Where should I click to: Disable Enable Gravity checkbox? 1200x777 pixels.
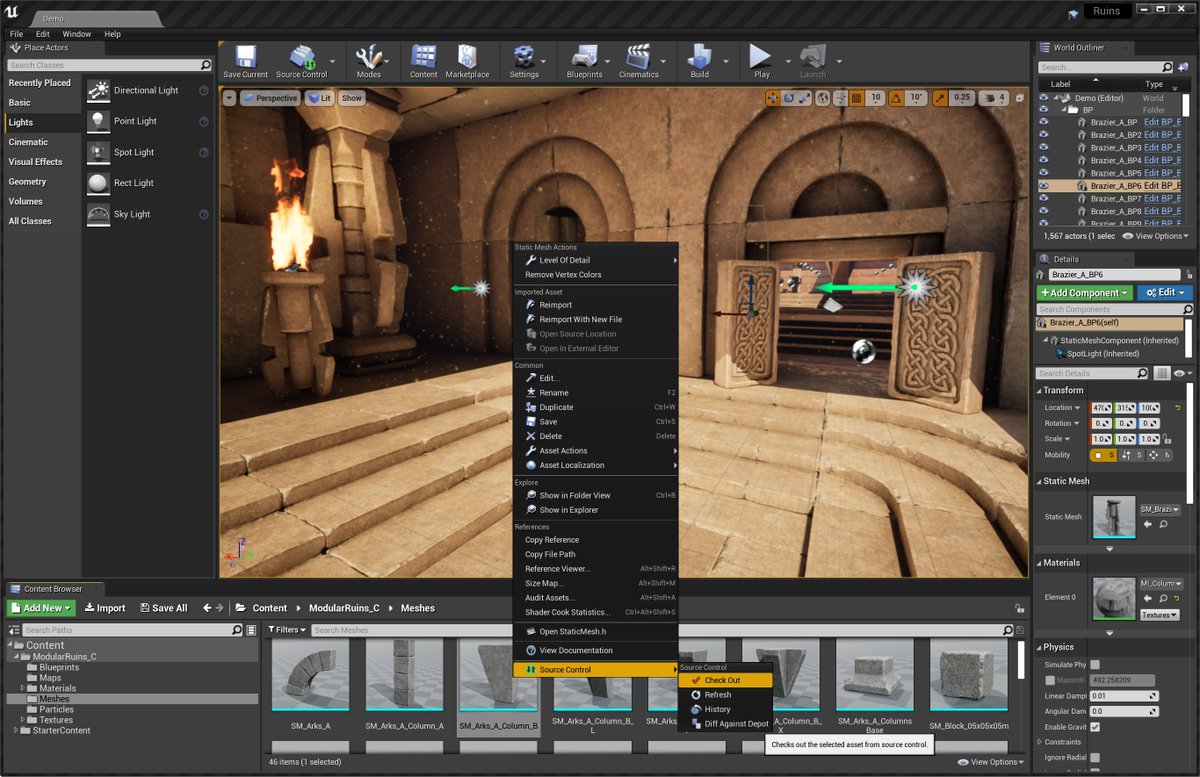1095,726
